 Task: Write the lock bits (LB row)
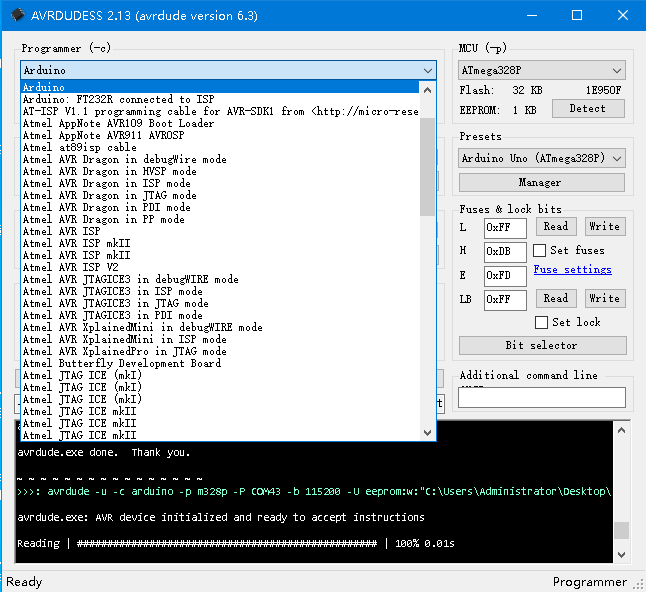coord(604,298)
